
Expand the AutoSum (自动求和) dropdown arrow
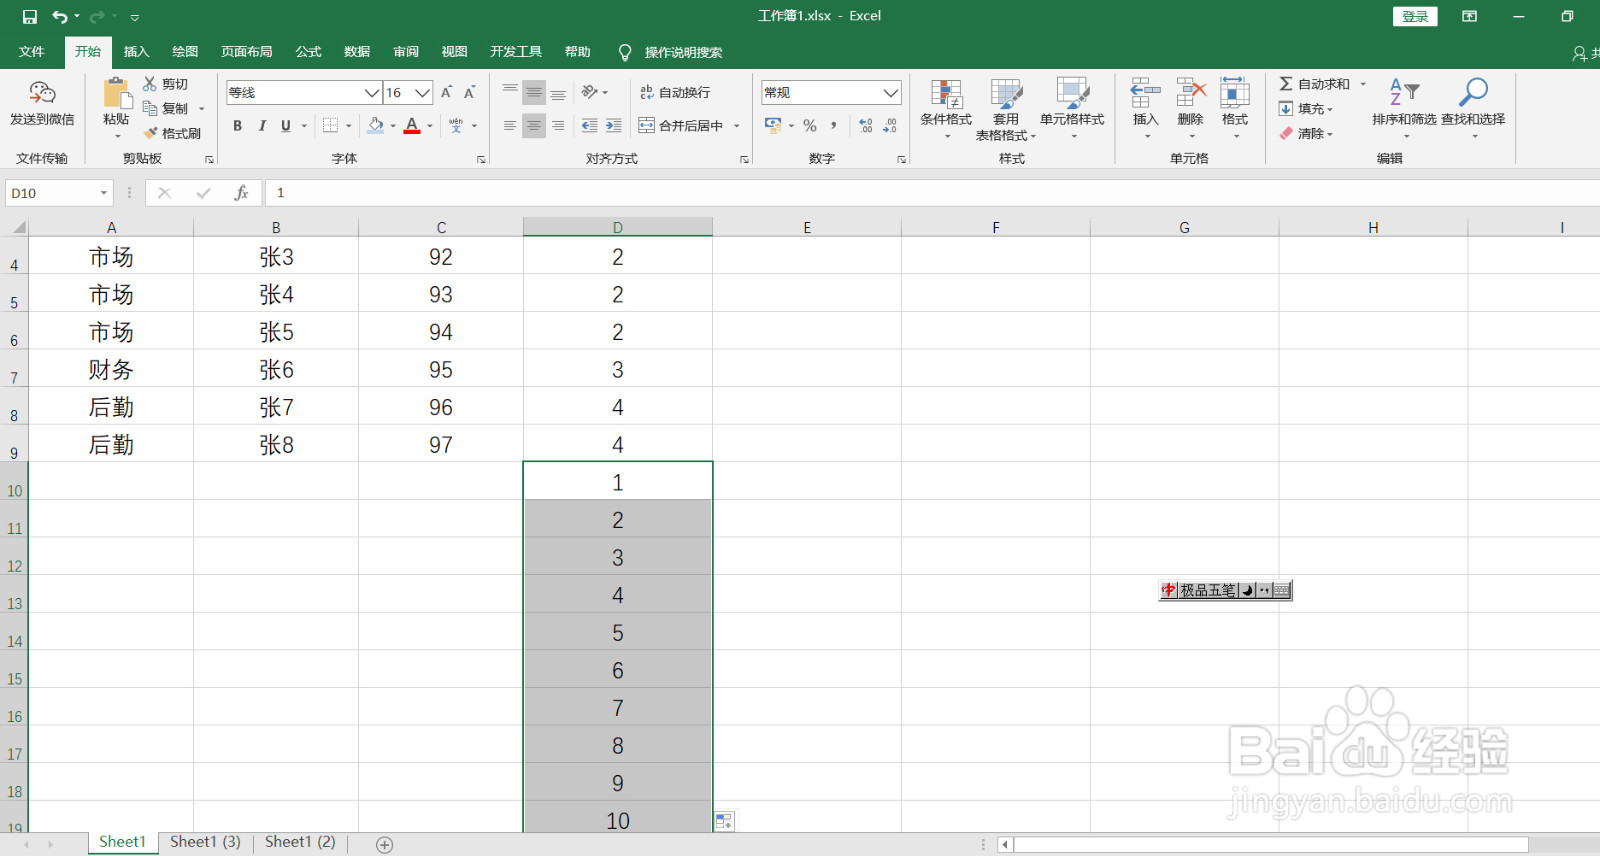coord(1363,84)
